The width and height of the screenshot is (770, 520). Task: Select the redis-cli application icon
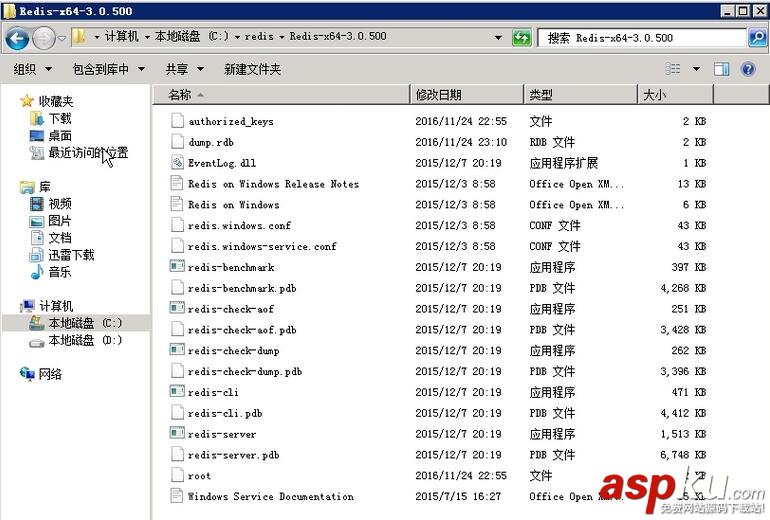(177, 392)
